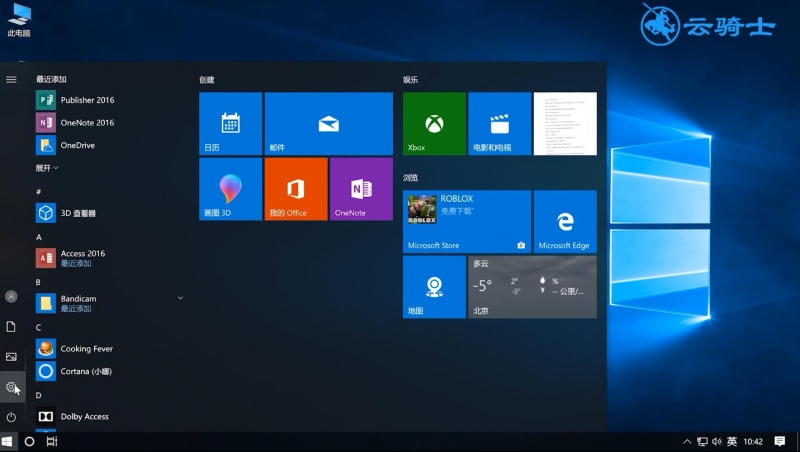Expand the hamburger menu in Start

(11, 79)
